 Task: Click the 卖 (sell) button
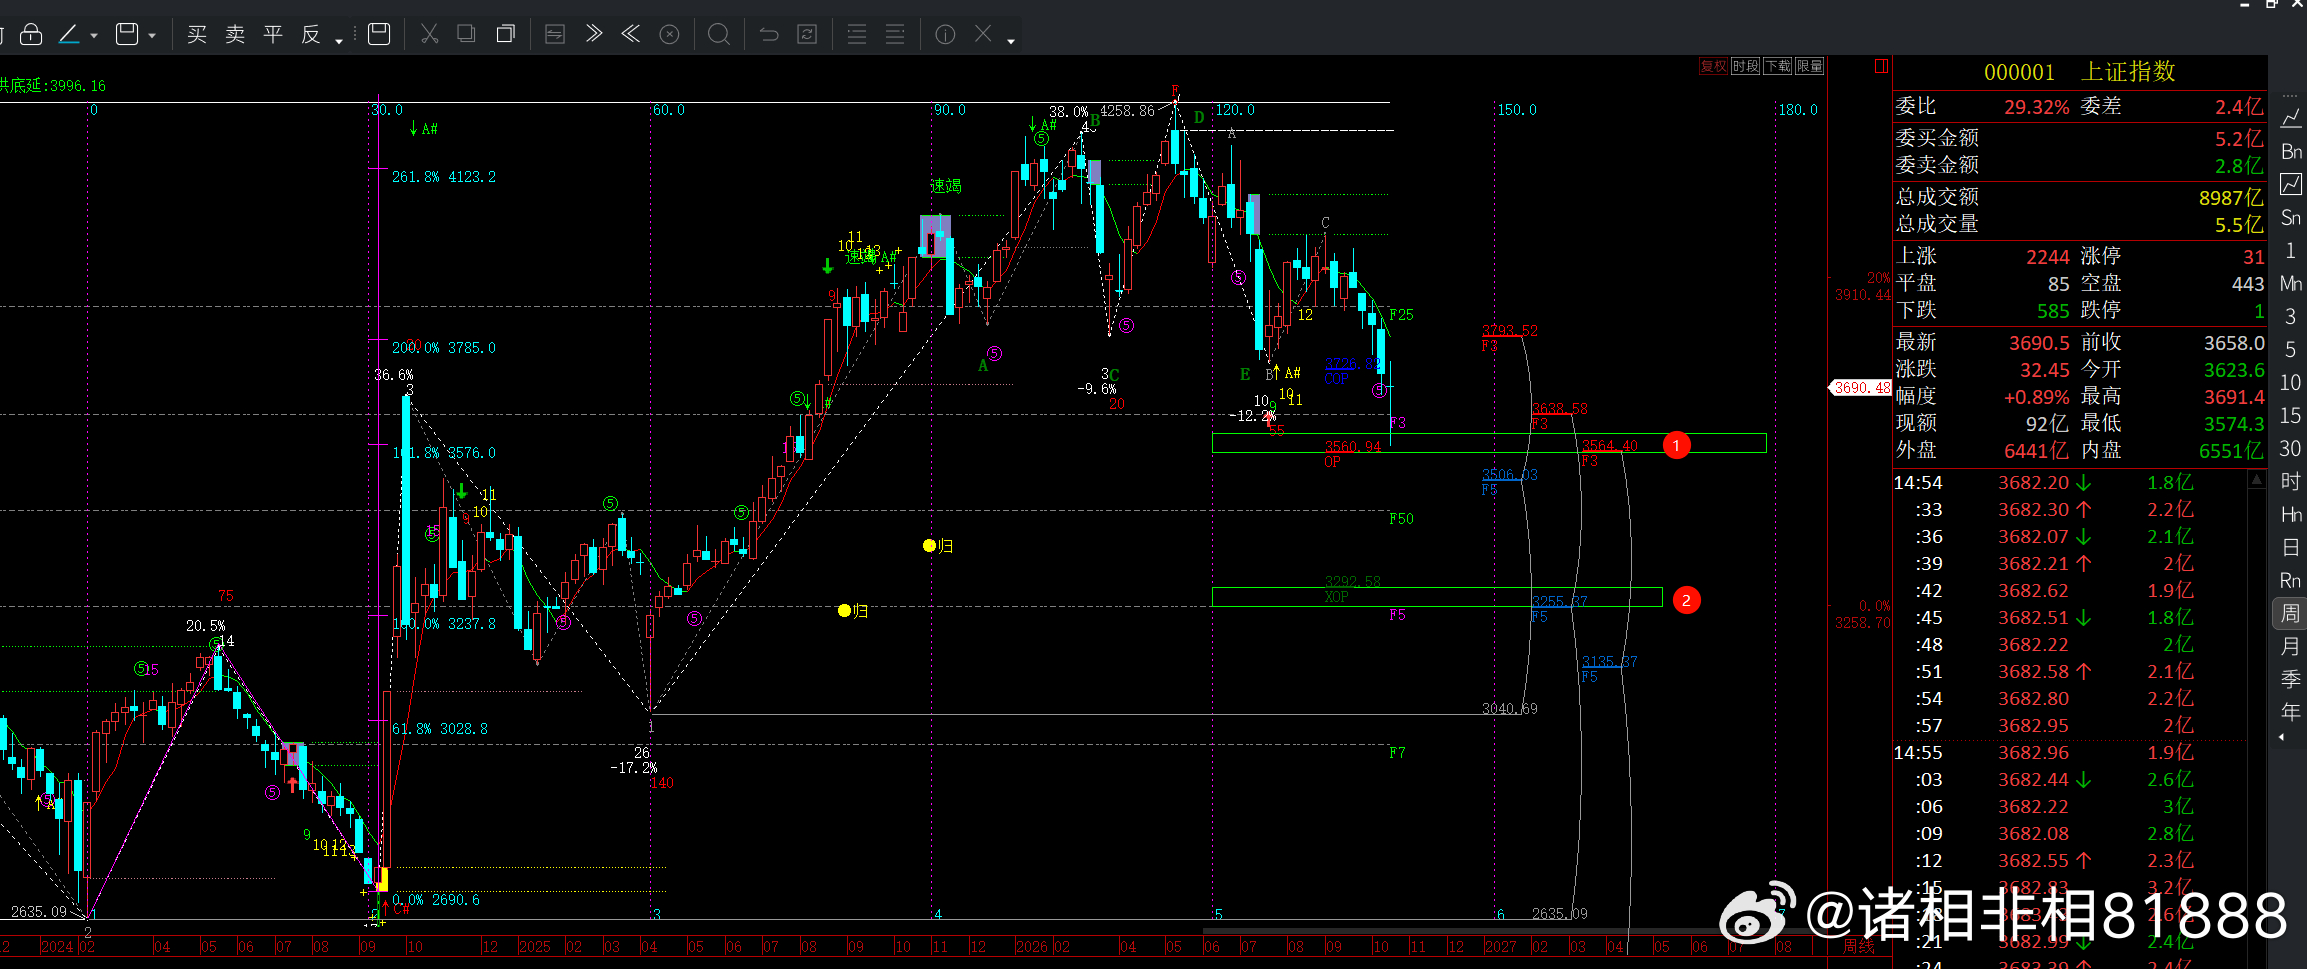tap(235, 35)
